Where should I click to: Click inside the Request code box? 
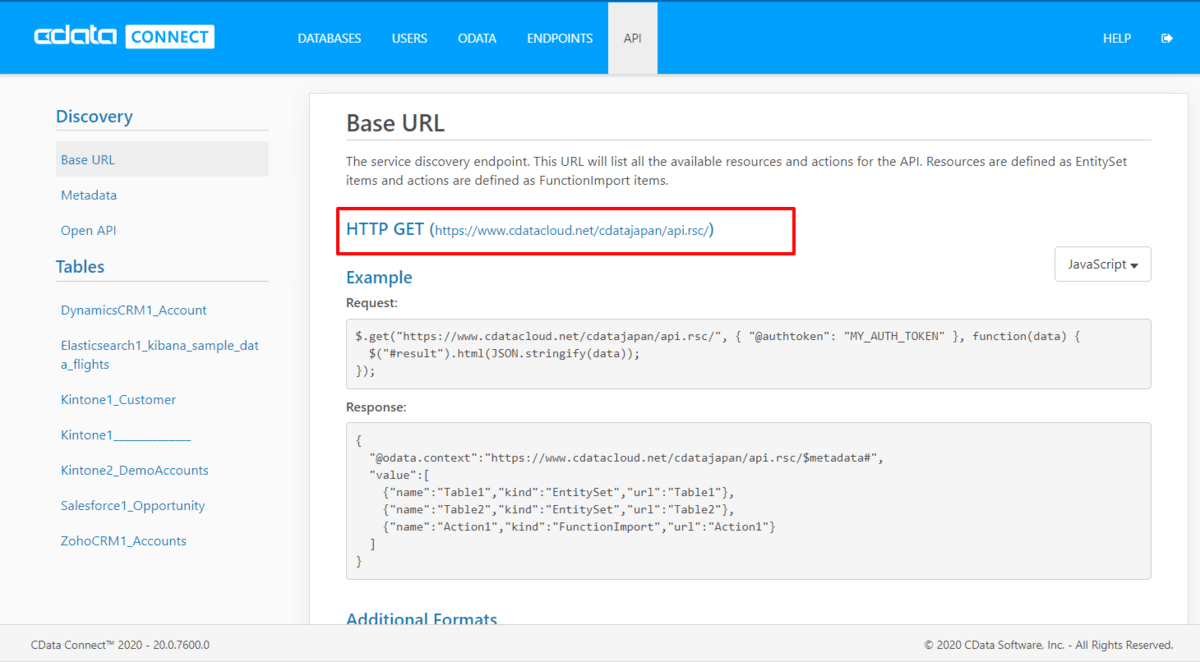748,353
